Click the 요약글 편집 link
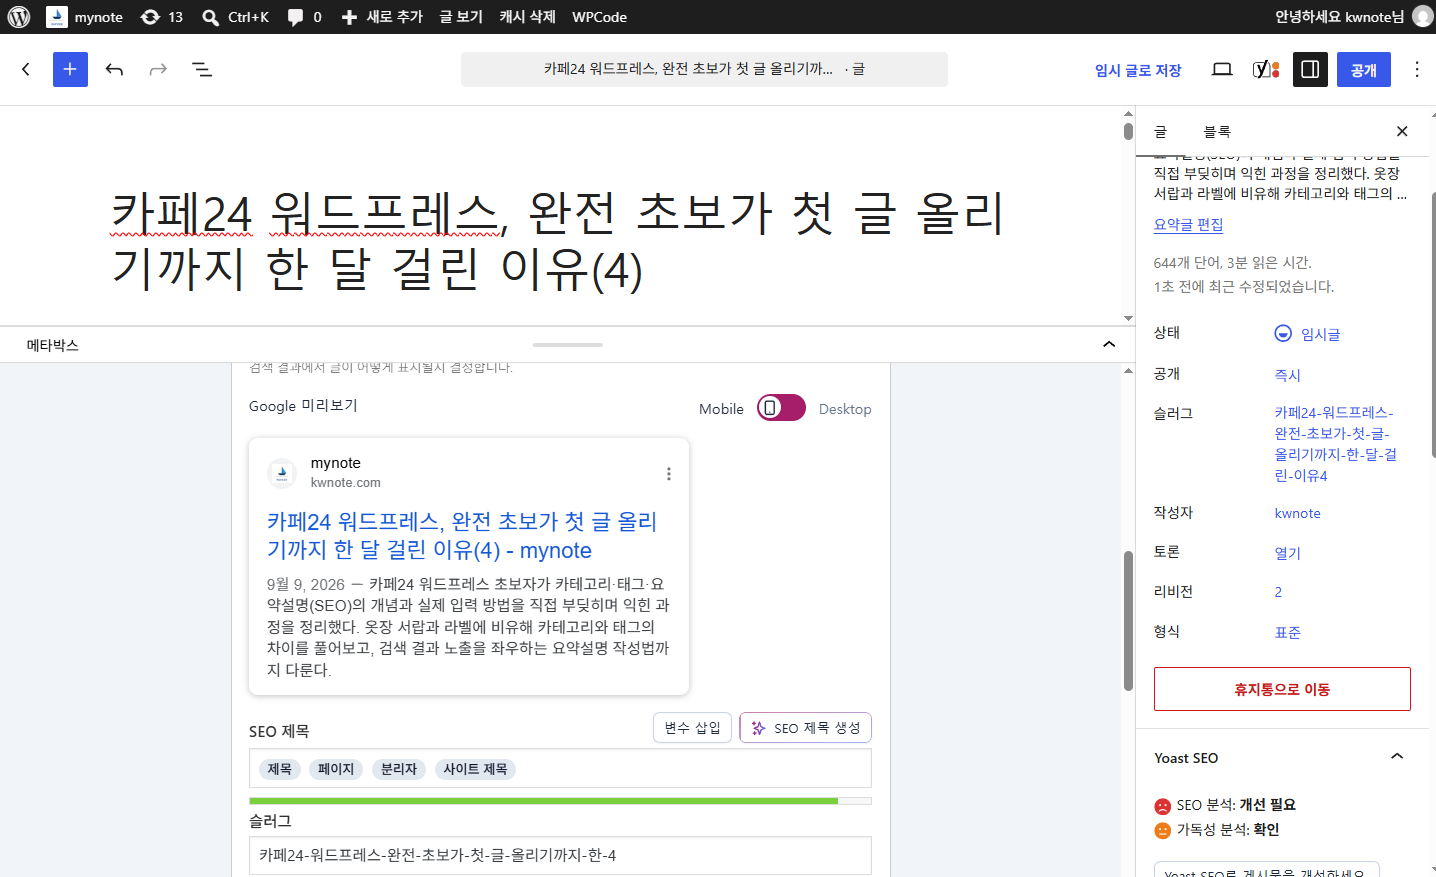 coord(1188,225)
